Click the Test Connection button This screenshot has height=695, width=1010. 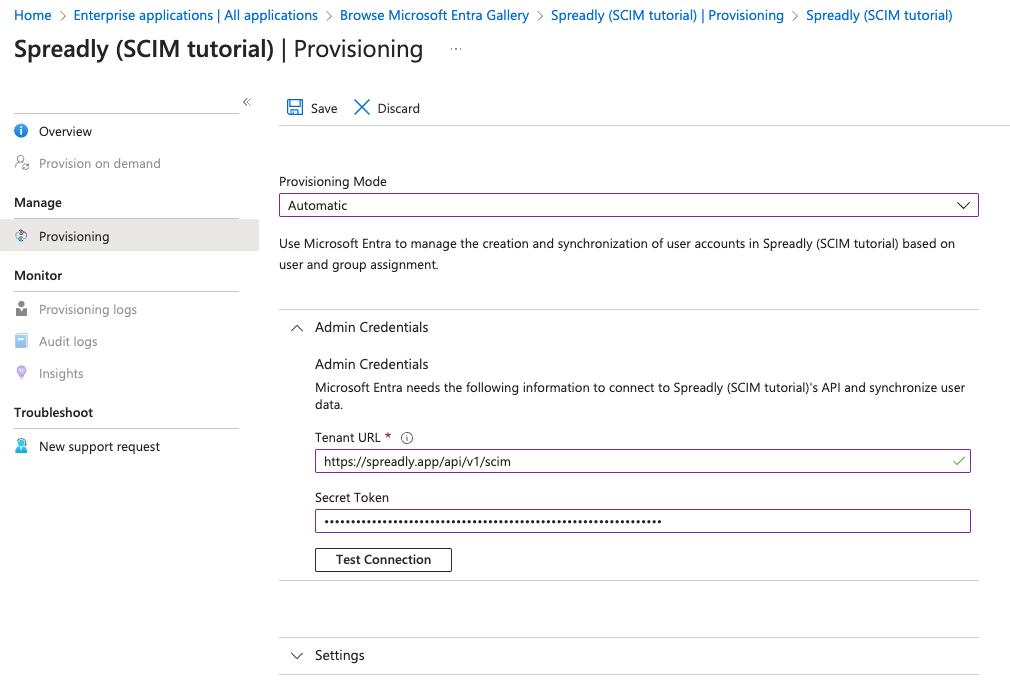[383, 559]
